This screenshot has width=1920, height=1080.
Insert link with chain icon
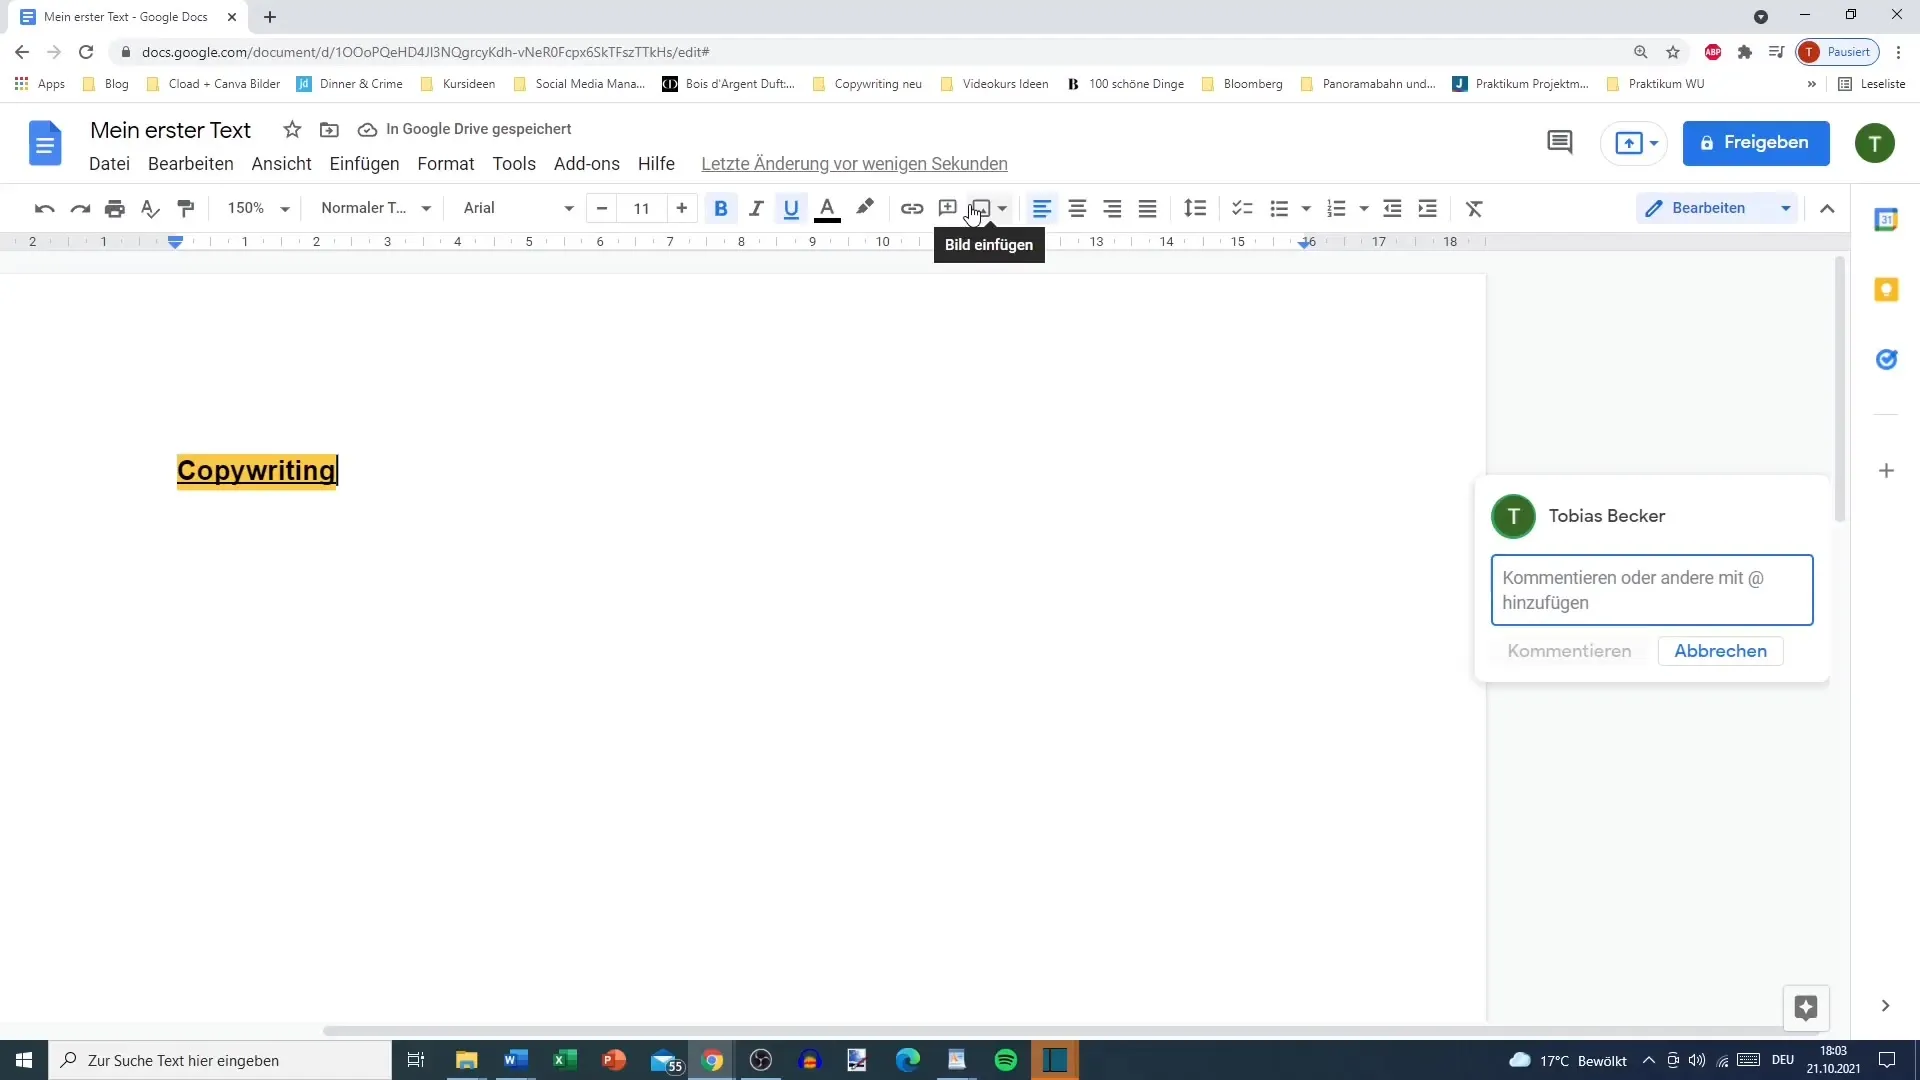pyautogui.click(x=911, y=208)
